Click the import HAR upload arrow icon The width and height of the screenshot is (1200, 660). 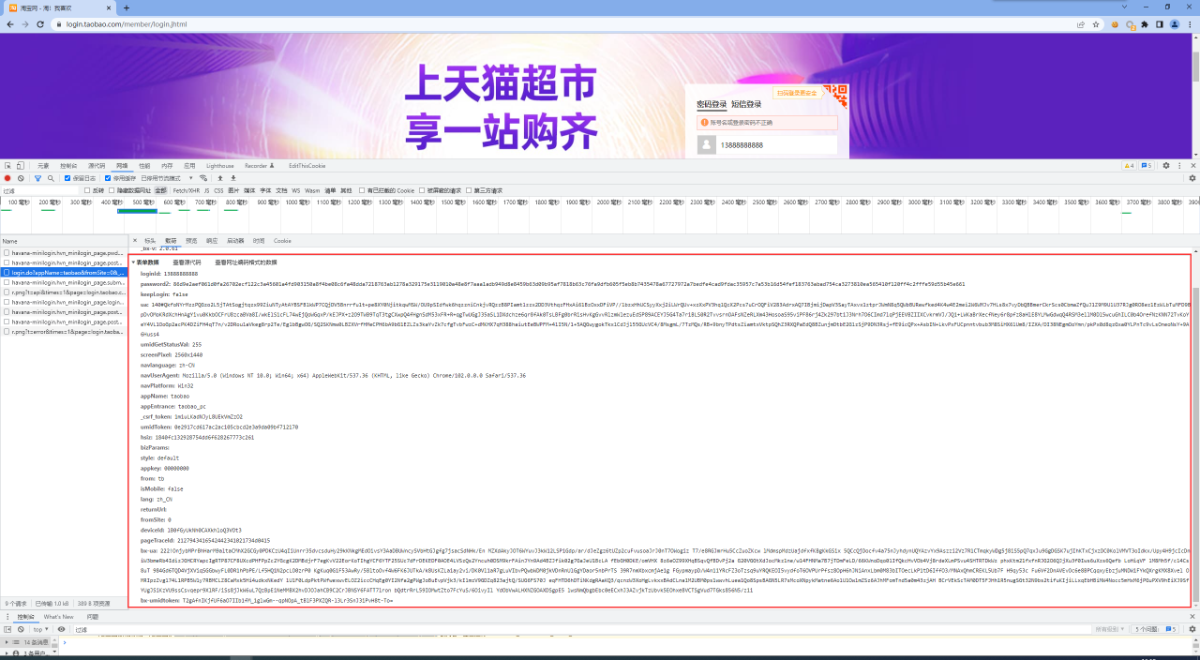tap(220, 178)
